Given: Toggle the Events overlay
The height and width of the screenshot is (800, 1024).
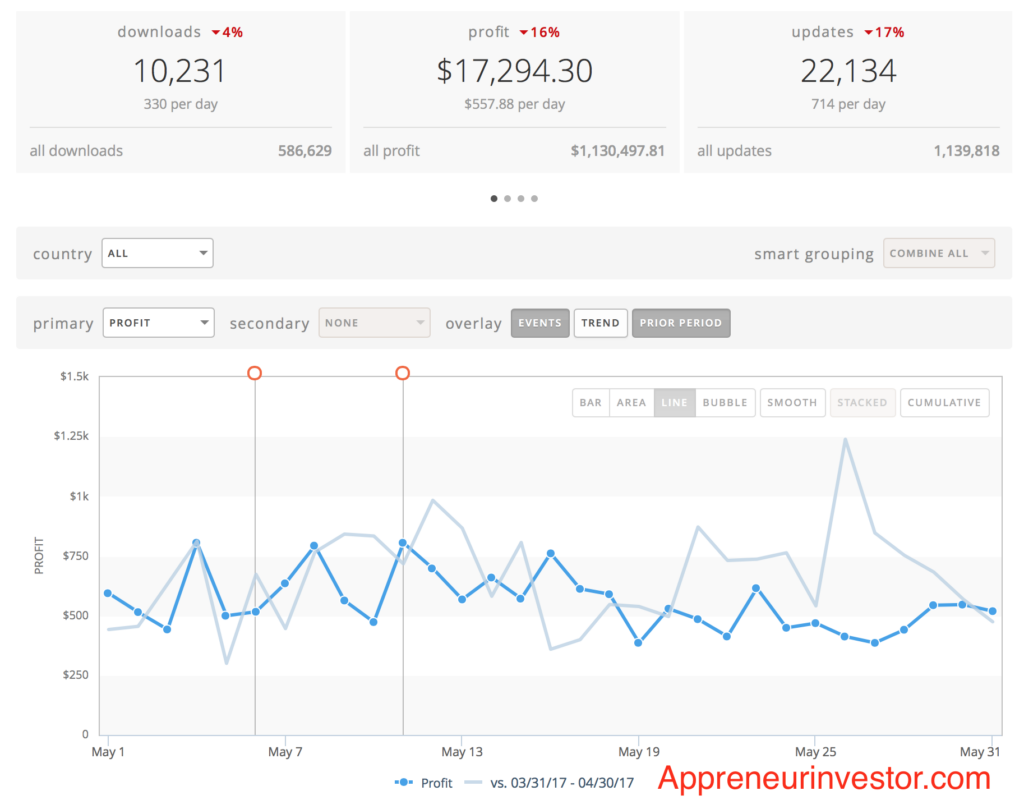Looking at the screenshot, I should coord(540,323).
